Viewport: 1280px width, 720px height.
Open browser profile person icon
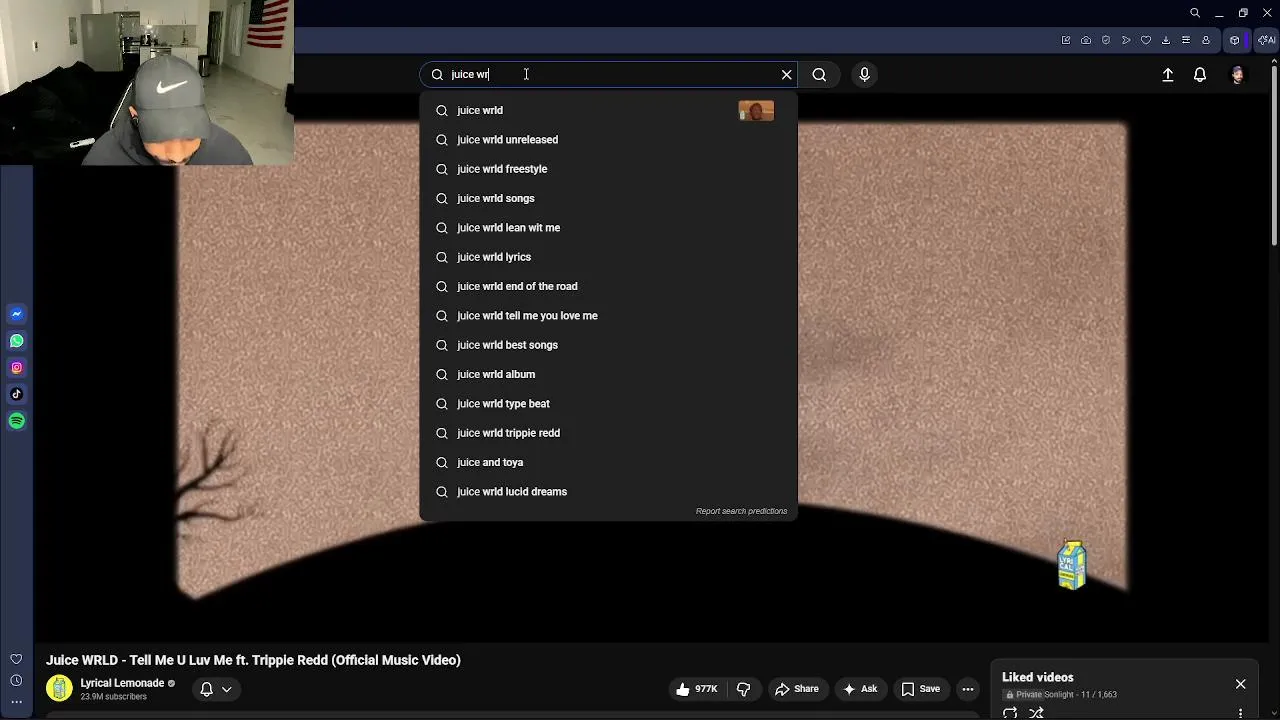pos(1206,40)
